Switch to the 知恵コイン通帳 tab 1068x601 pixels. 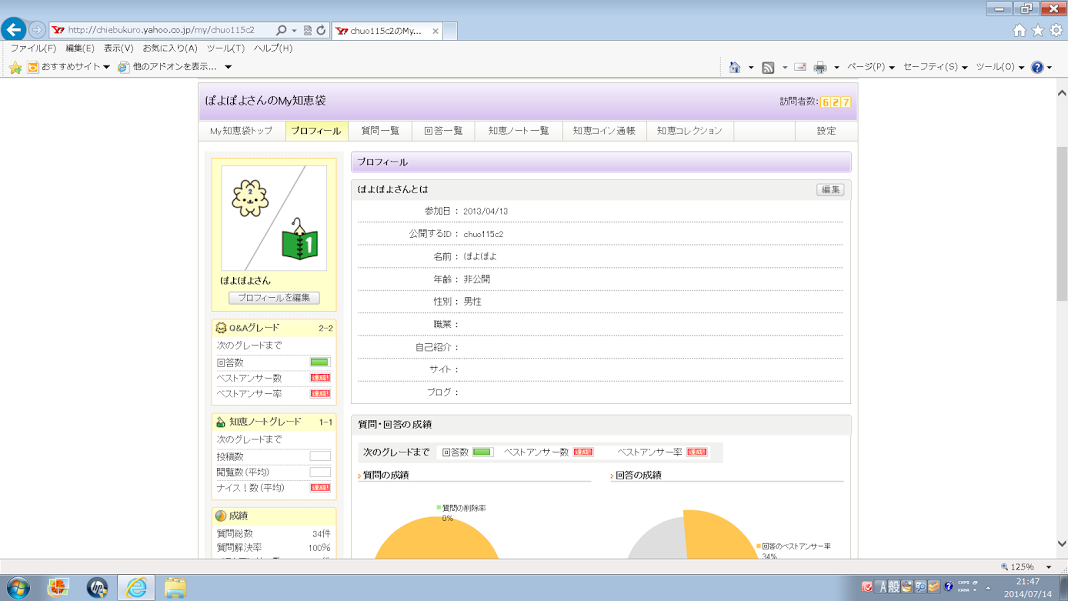604,131
